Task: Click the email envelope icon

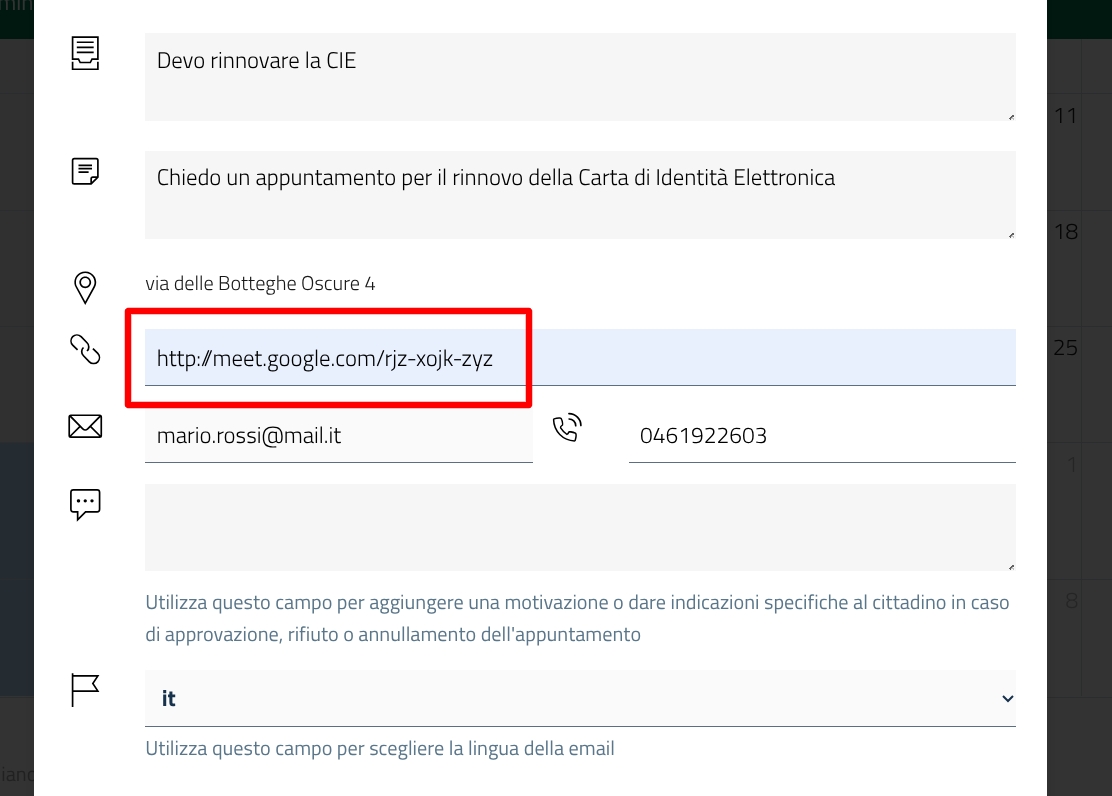Action: pos(85,427)
